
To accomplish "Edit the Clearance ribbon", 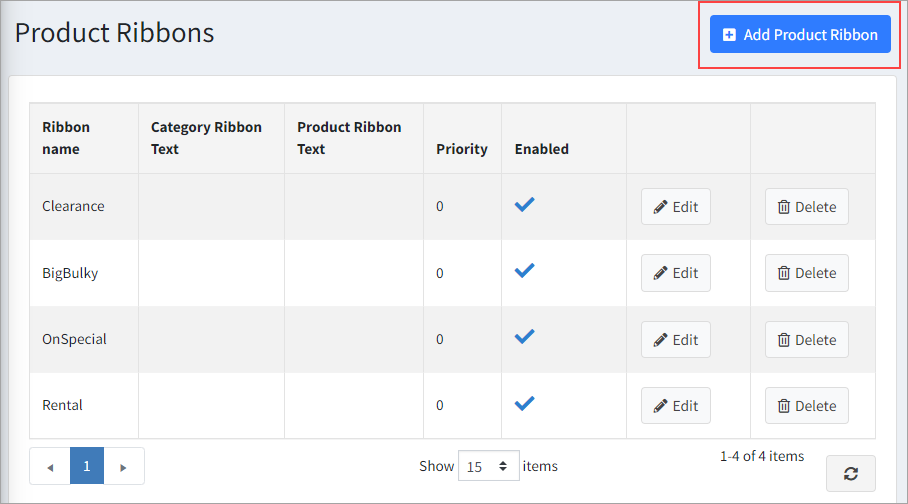I will pyautogui.click(x=675, y=207).
